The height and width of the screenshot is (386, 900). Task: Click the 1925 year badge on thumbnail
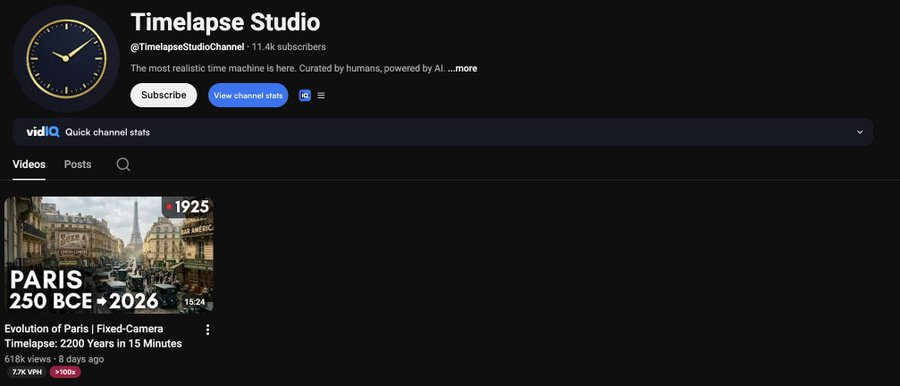click(x=188, y=207)
